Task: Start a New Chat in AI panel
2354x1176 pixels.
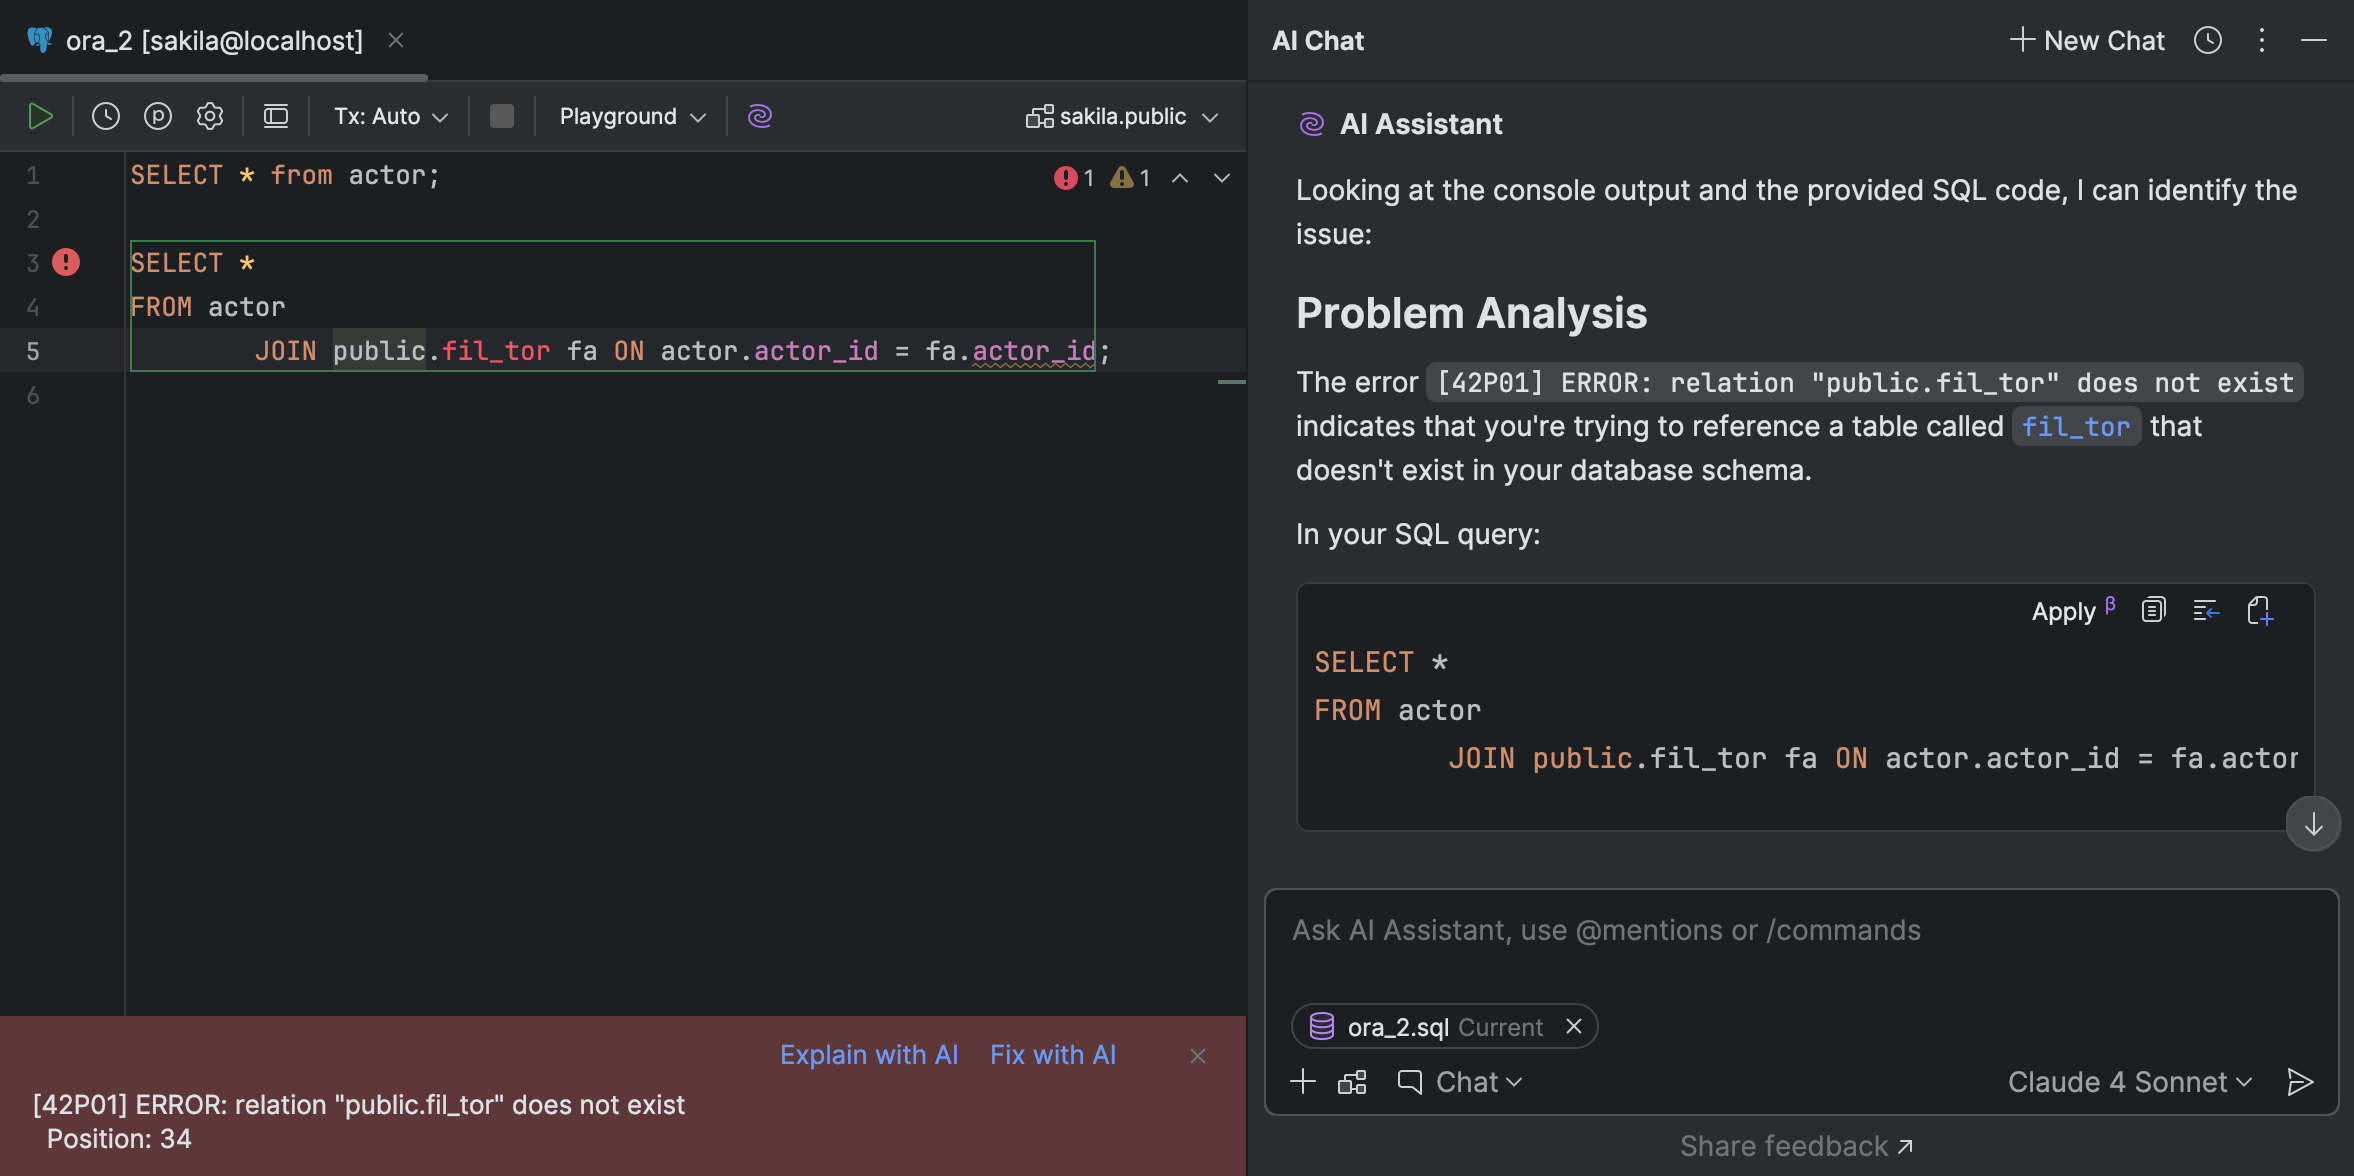Action: tap(2085, 40)
